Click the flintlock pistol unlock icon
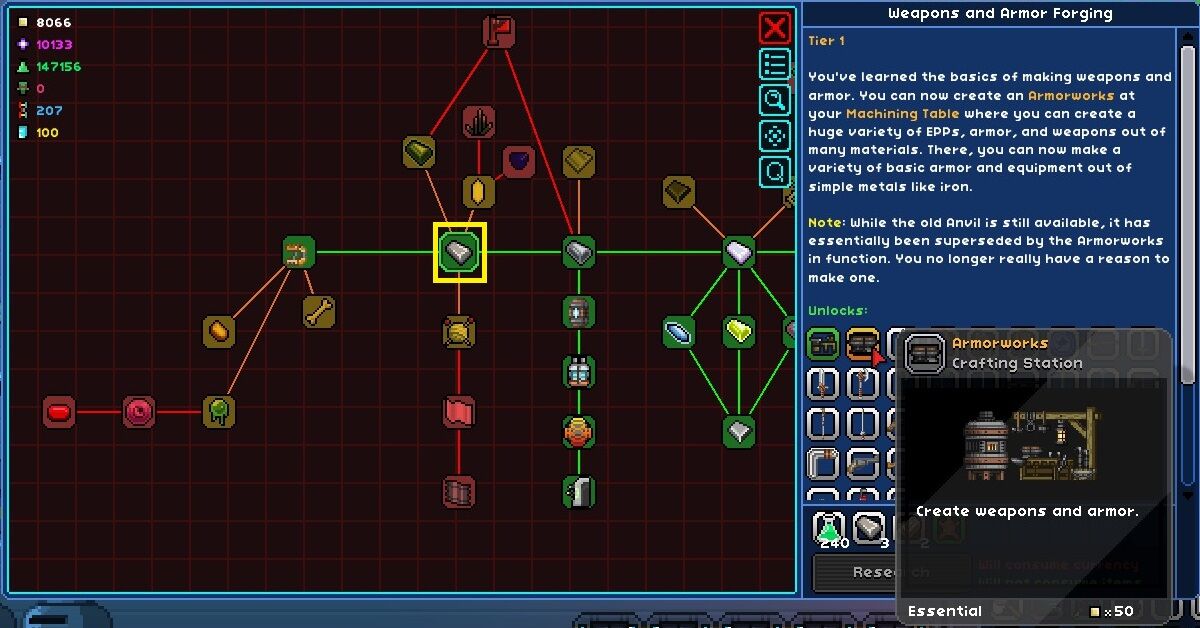Screen dimensions: 1200x628 tap(863, 463)
